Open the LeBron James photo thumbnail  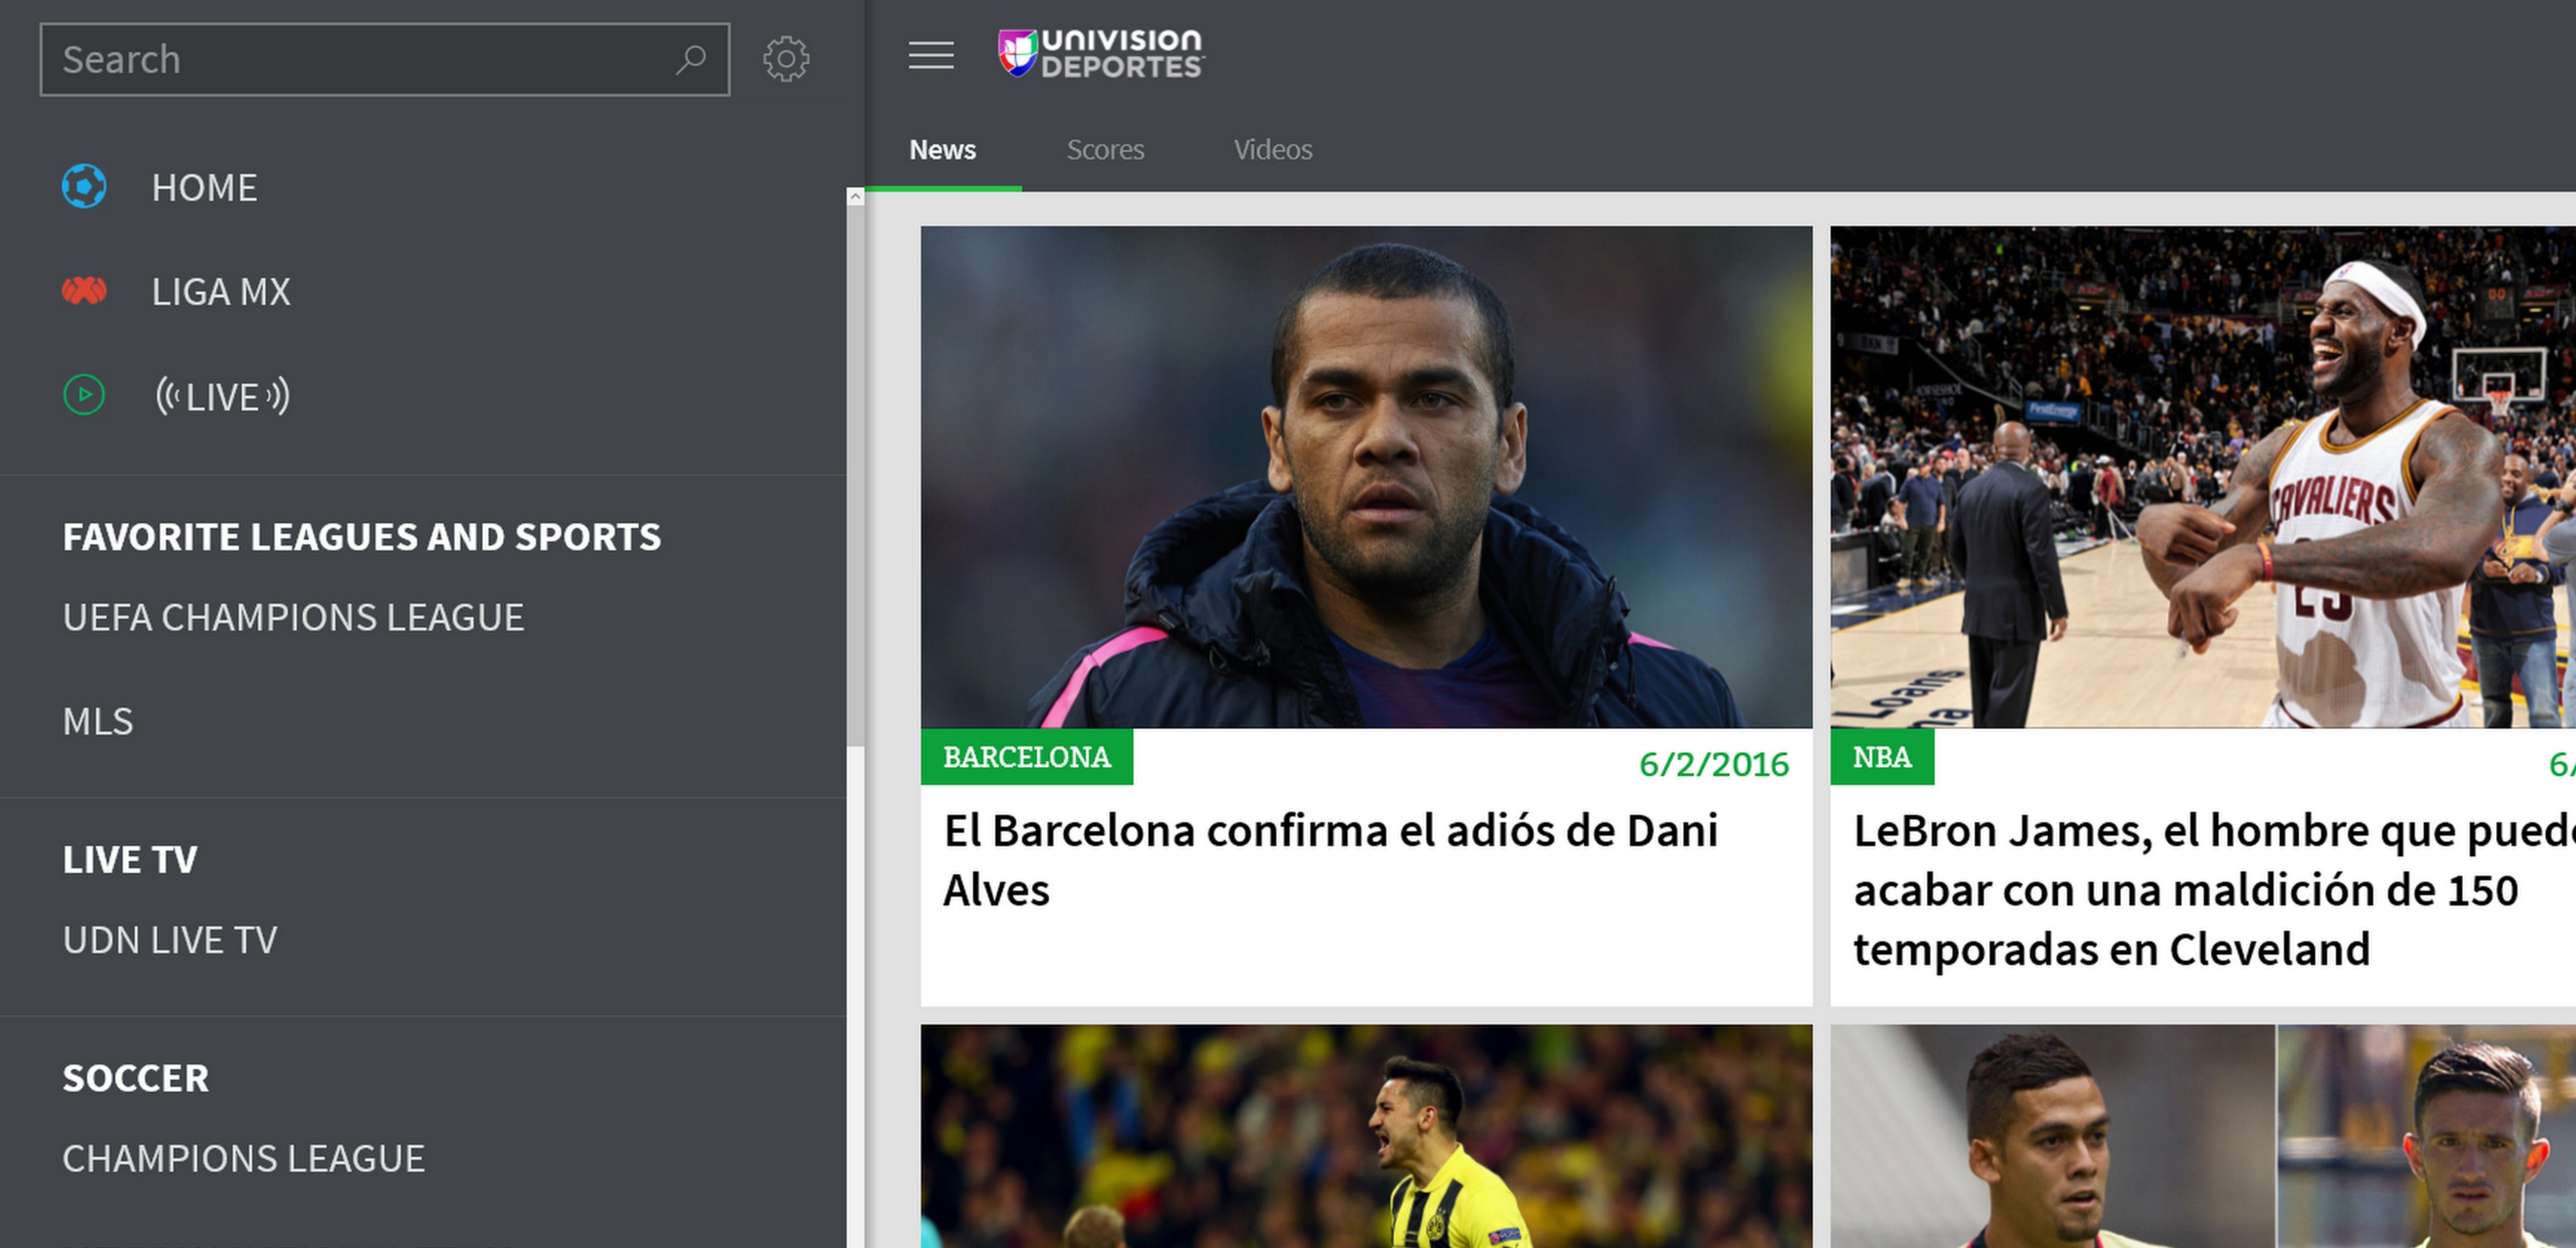pos(2203,477)
